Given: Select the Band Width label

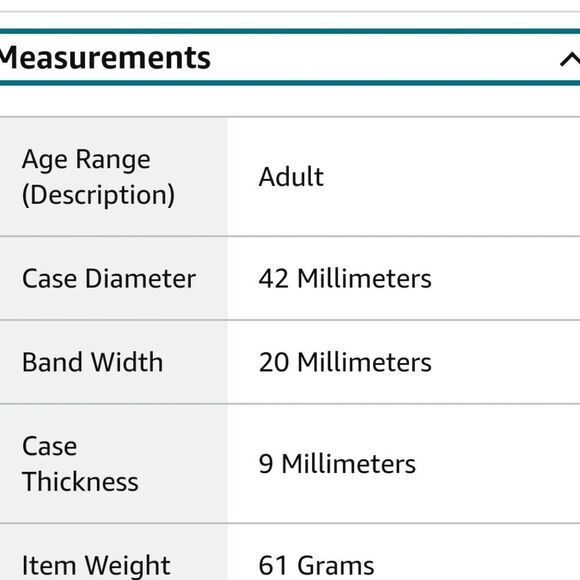Looking at the screenshot, I should (x=92, y=362).
